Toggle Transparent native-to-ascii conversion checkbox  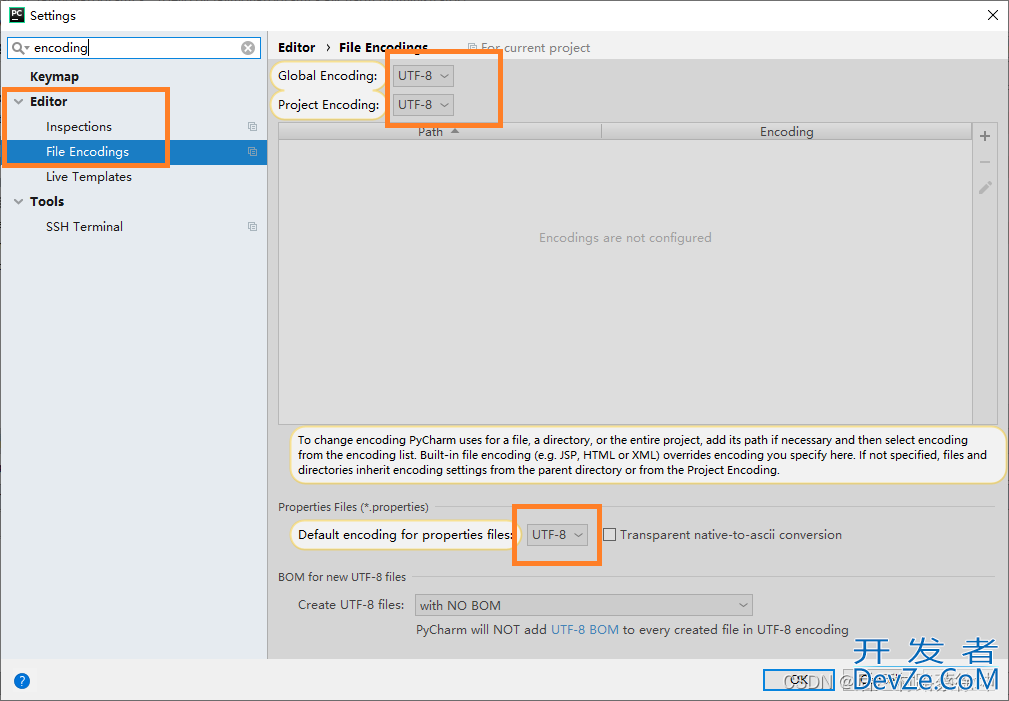point(609,534)
